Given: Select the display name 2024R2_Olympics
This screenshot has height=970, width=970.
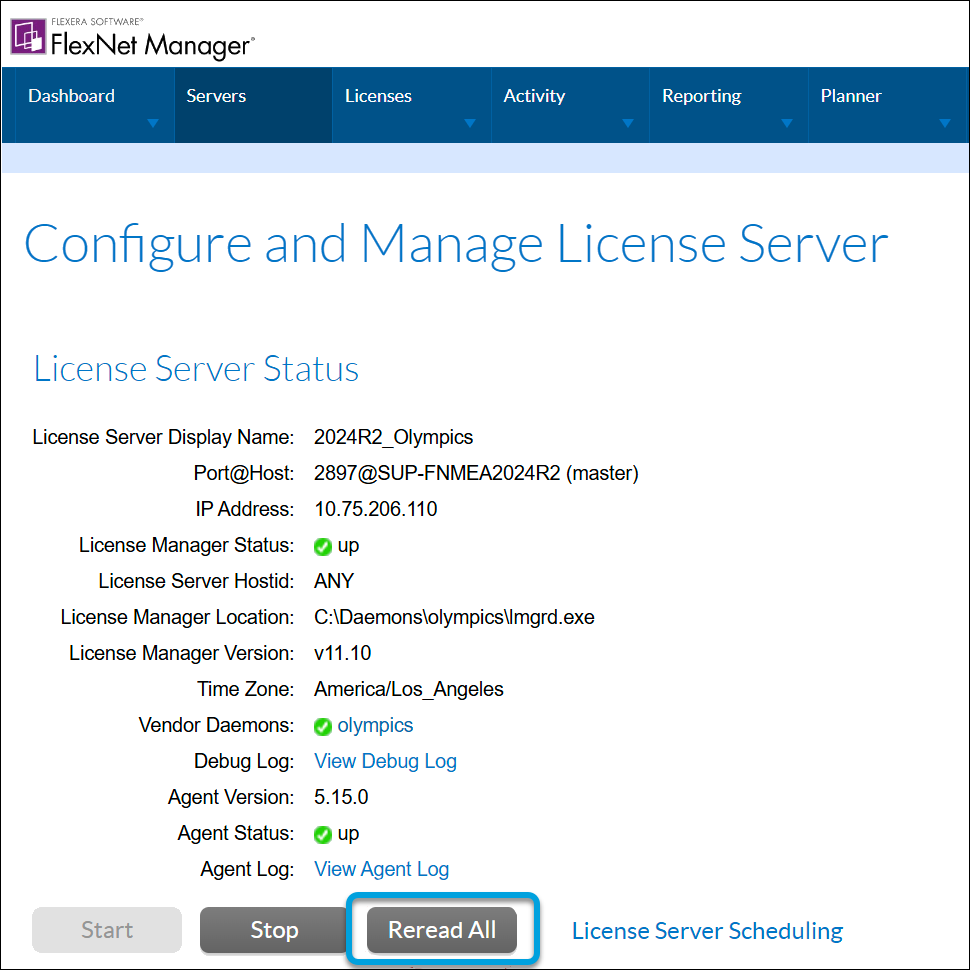Looking at the screenshot, I should pyautogui.click(x=393, y=437).
